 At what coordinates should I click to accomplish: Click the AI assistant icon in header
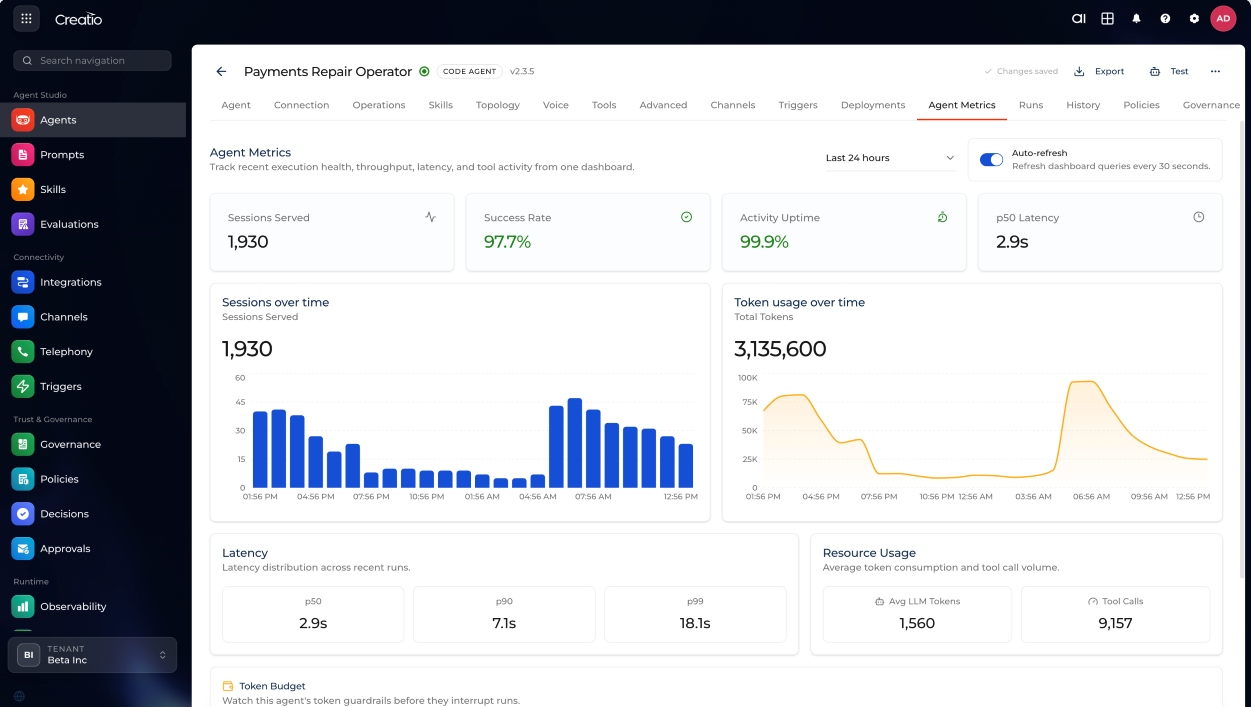(x=1078, y=19)
